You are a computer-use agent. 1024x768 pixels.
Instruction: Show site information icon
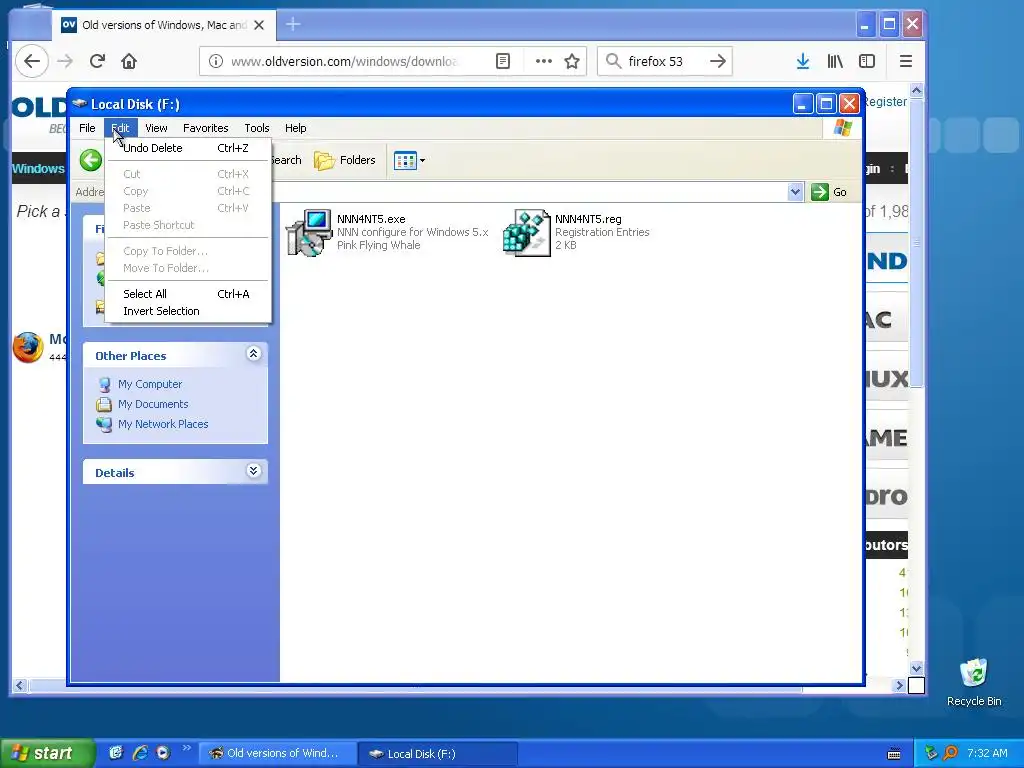(216, 61)
